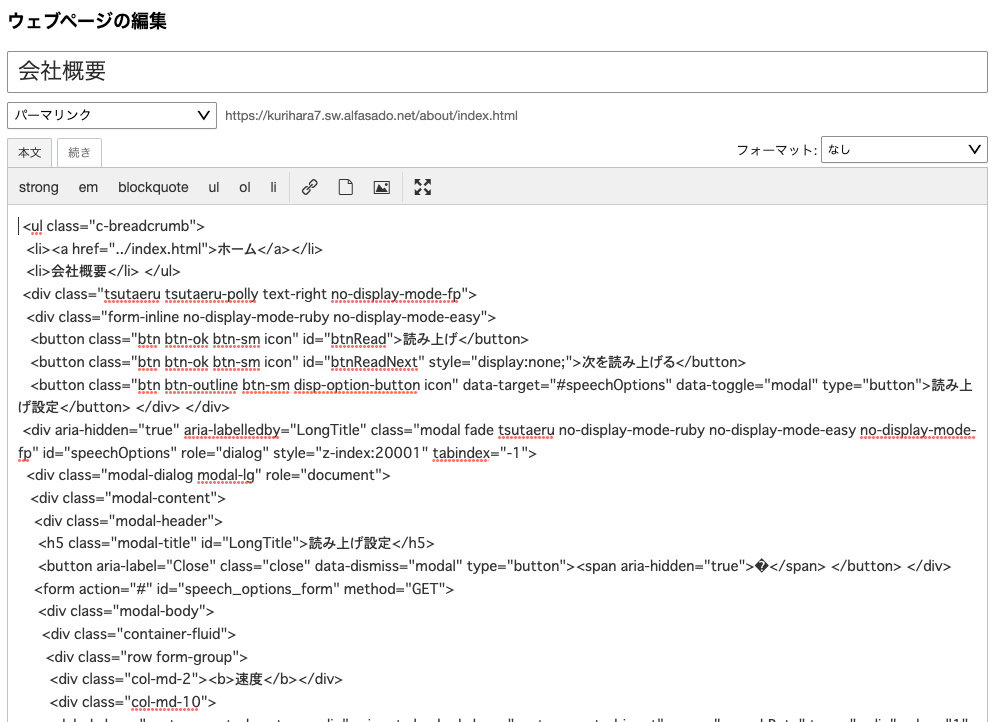The width and height of the screenshot is (1001, 722).
Task: Click the modal-body div line
Action: (x=126, y=611)
